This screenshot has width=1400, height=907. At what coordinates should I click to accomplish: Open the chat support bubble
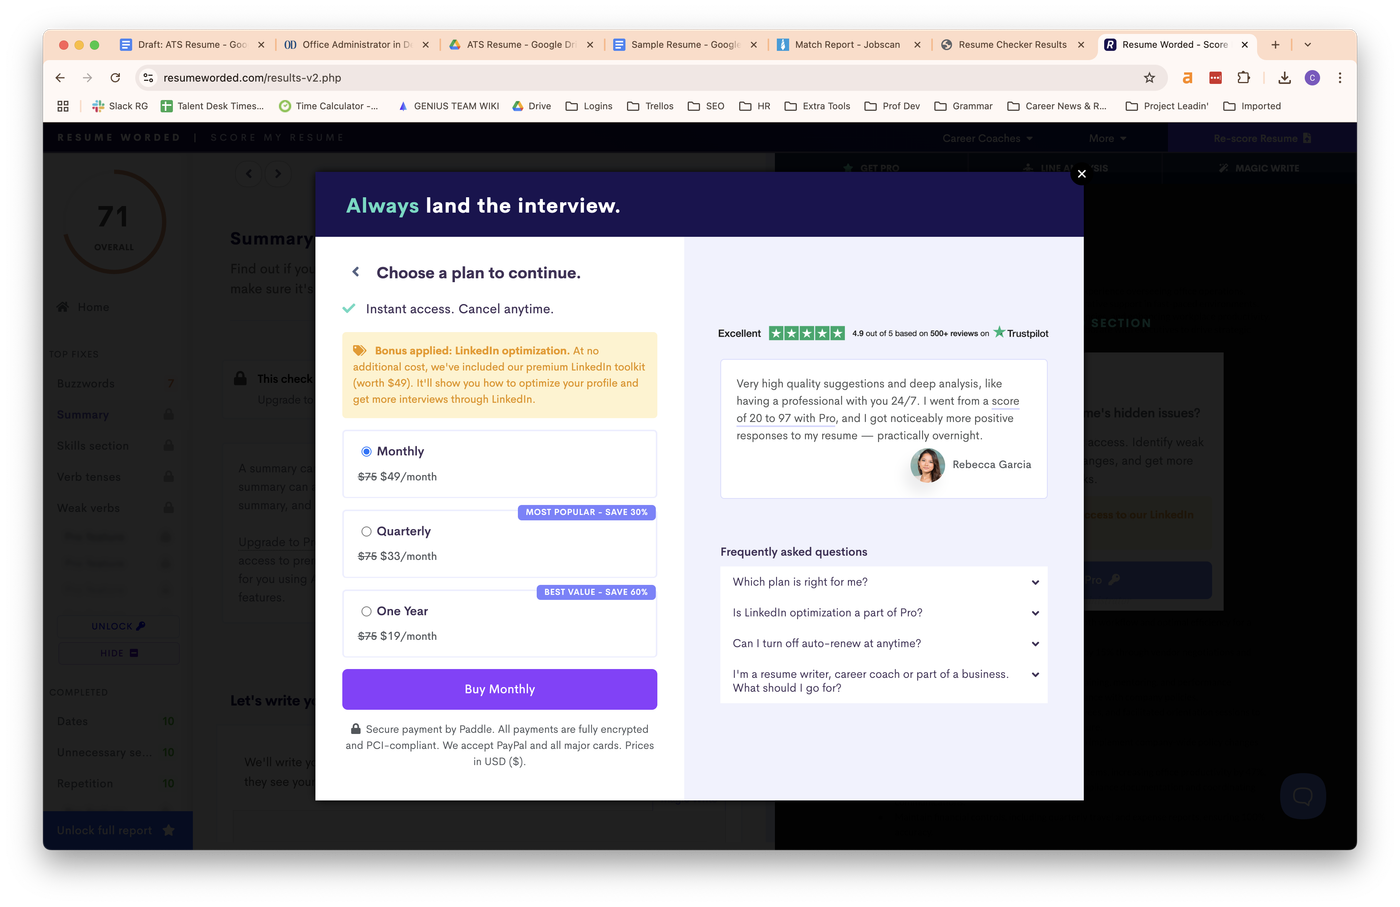pos(1303,796)
